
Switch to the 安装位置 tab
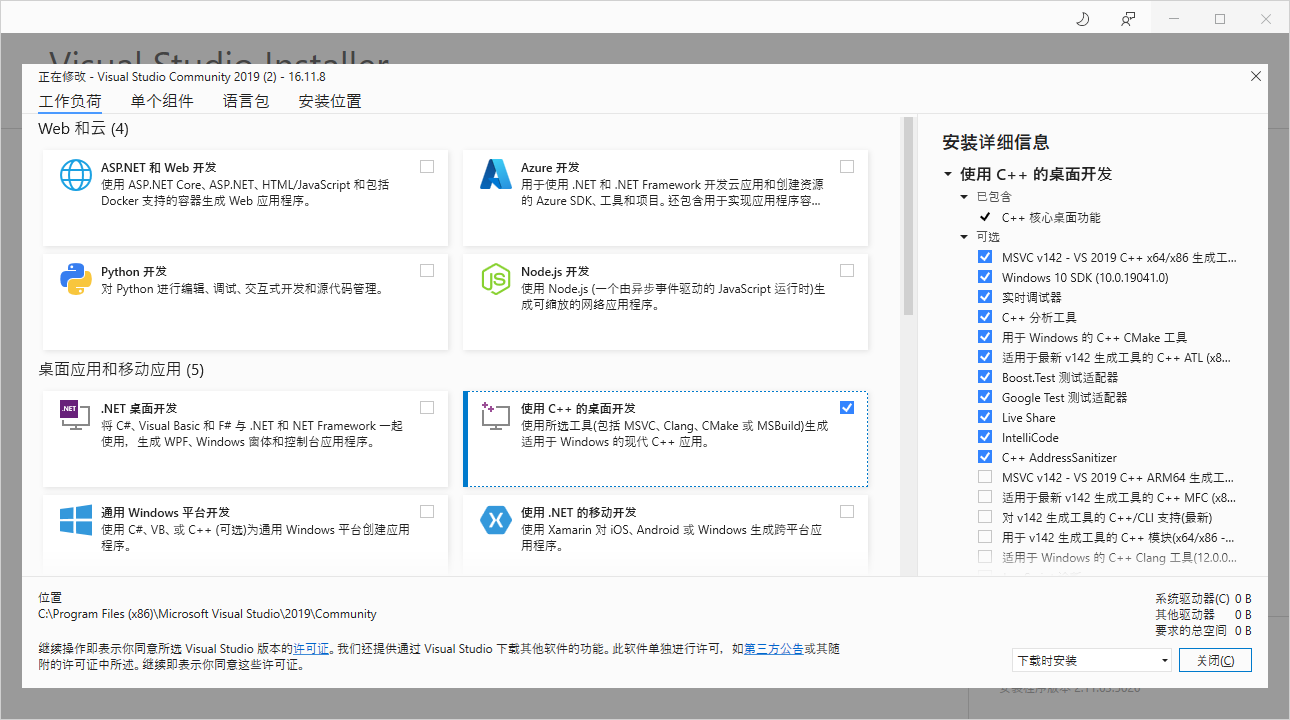[330, 101]
